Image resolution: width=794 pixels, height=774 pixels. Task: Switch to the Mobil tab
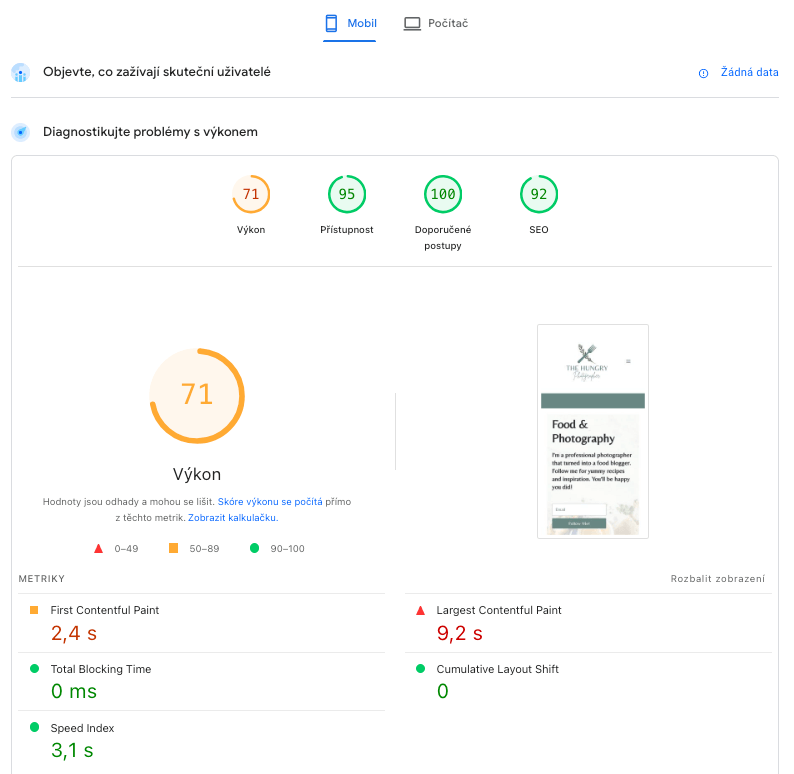(350, 23)
